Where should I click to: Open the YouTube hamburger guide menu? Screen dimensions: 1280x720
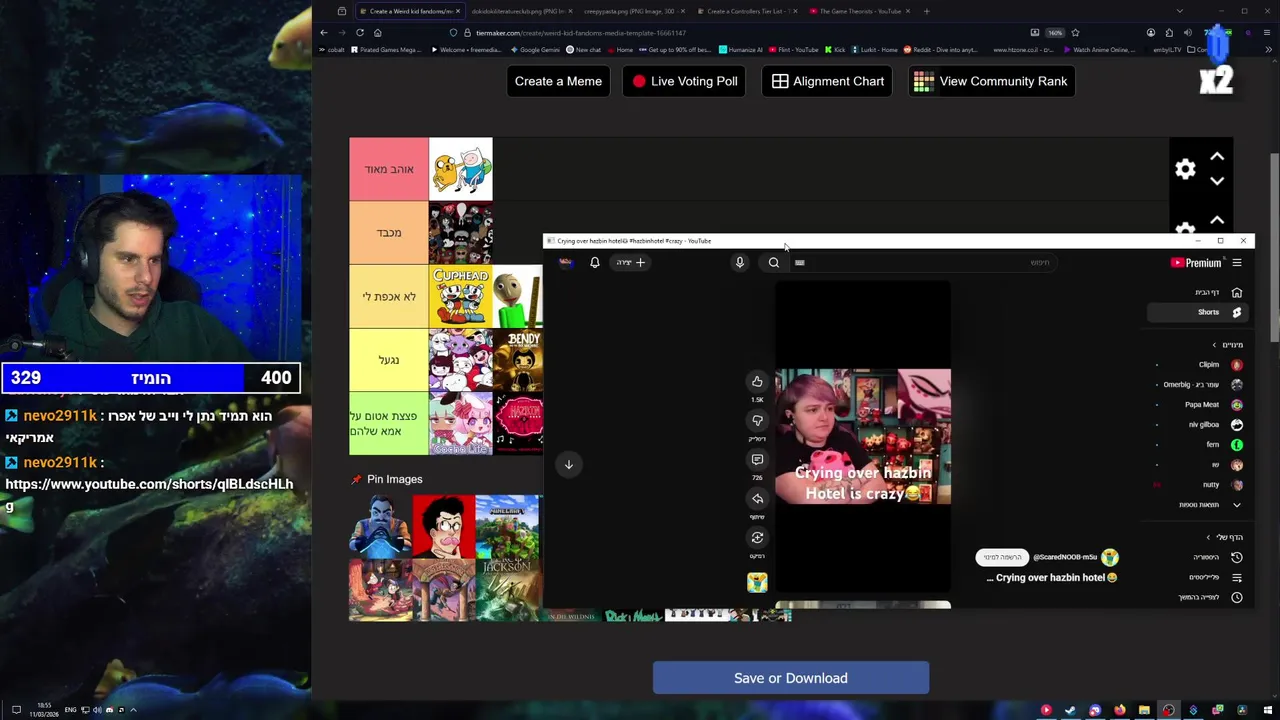click(x=1237, y=263)
